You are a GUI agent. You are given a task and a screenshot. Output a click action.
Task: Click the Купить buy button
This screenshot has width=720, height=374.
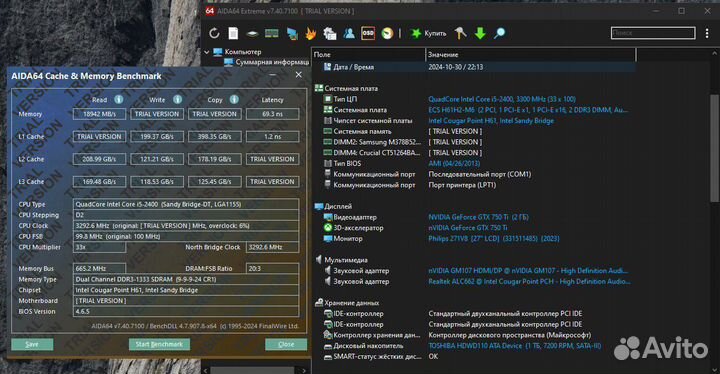click(x=428, y=33)
